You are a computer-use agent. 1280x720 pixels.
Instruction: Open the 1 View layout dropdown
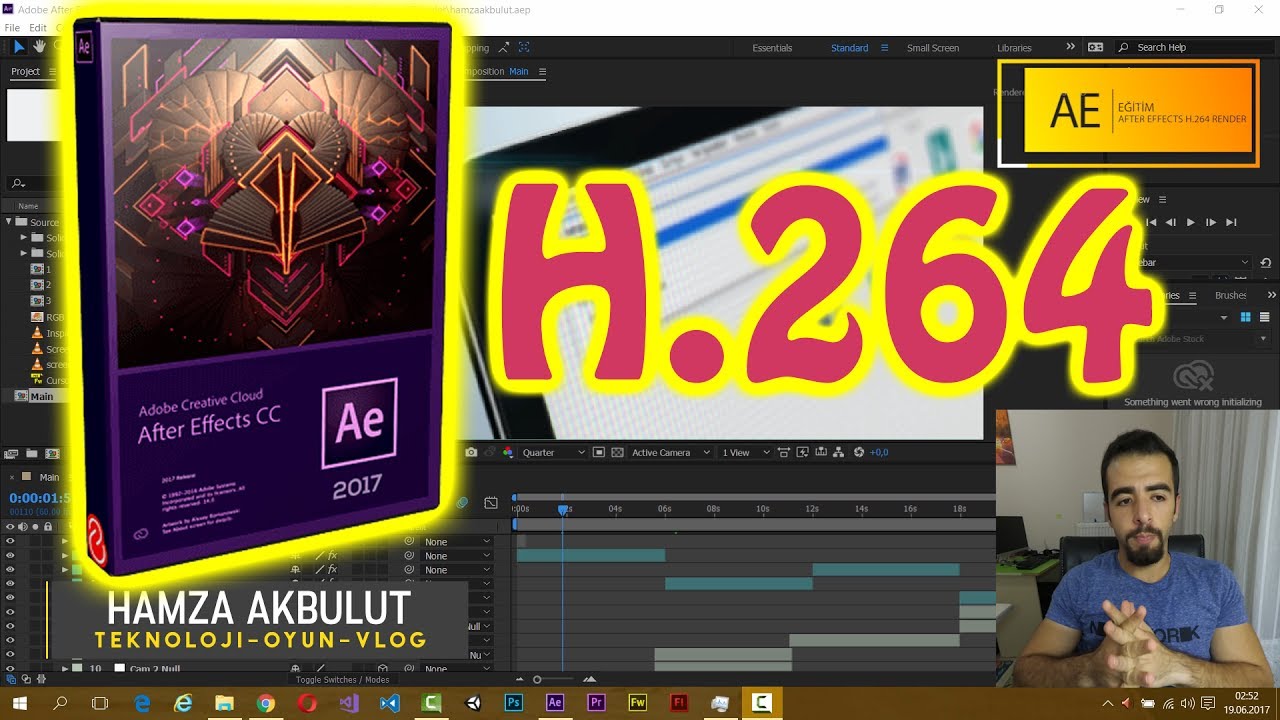coord(745,452)
